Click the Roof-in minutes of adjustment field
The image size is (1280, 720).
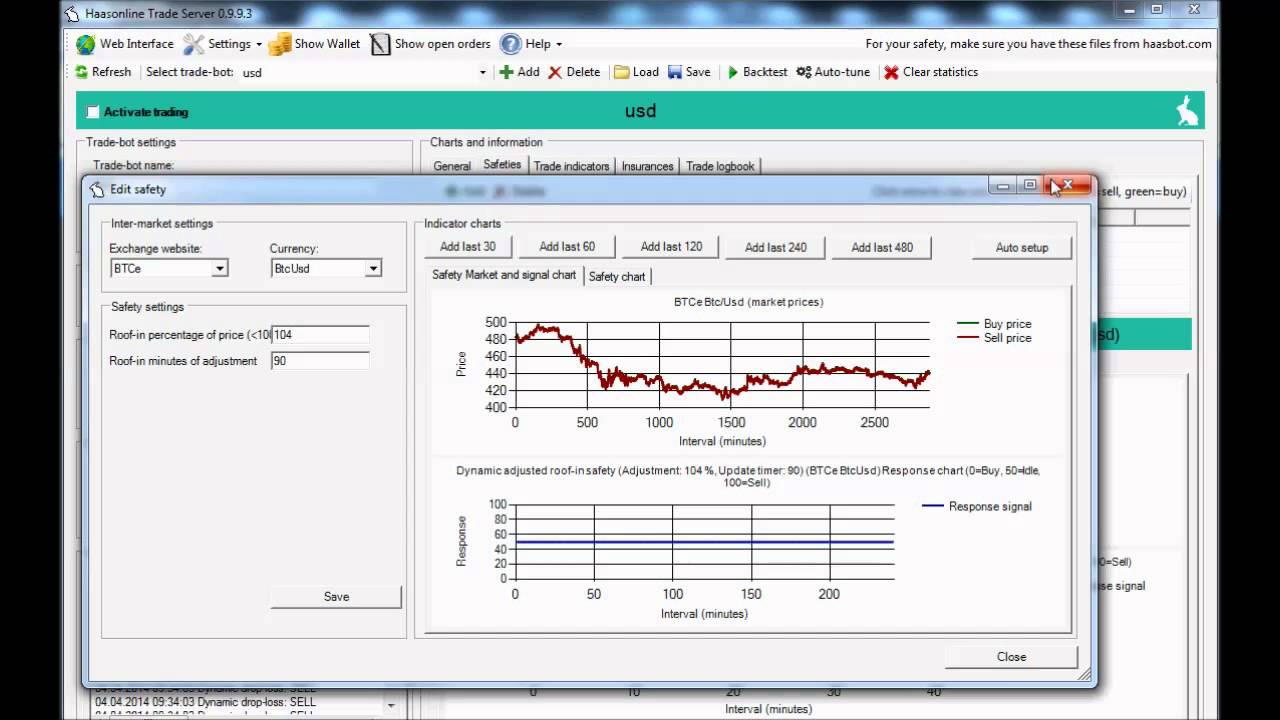coord(320,361)
